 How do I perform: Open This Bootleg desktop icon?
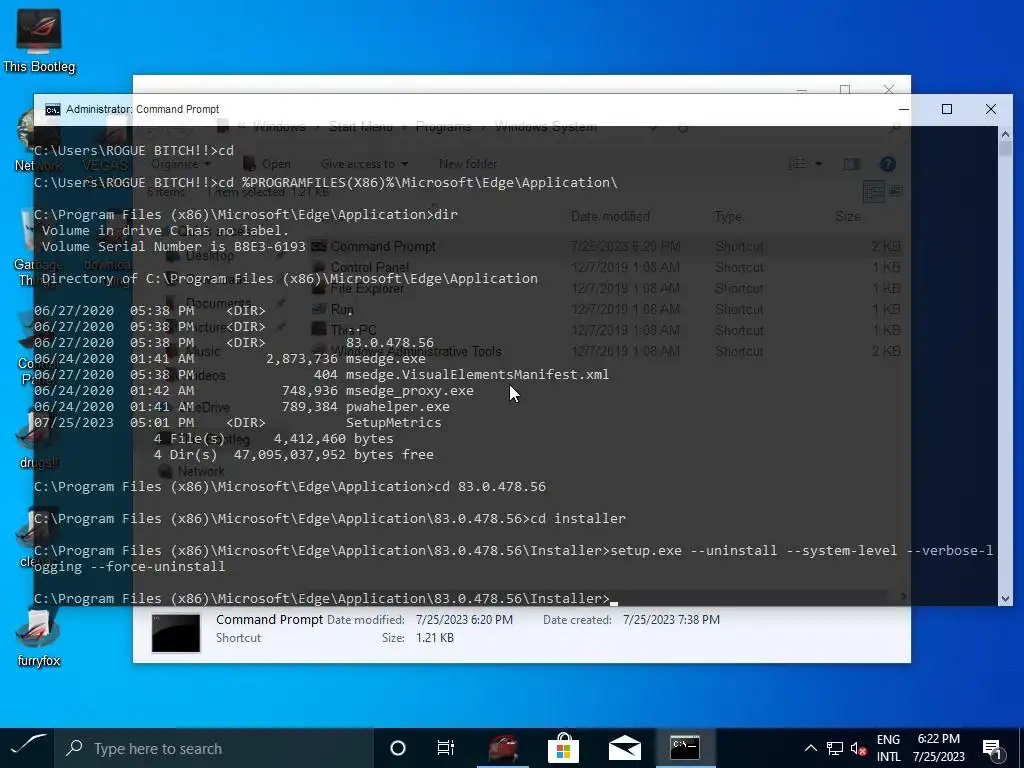click(x=39, y=40)
